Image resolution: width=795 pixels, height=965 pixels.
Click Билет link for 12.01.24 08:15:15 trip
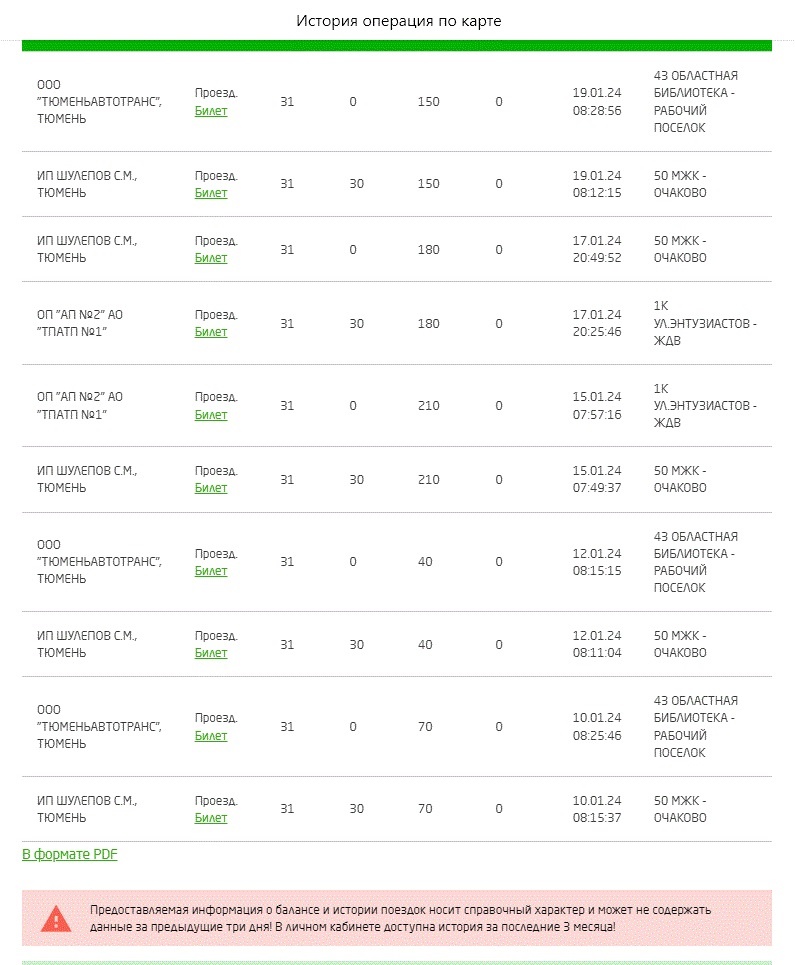coord(211,571)
